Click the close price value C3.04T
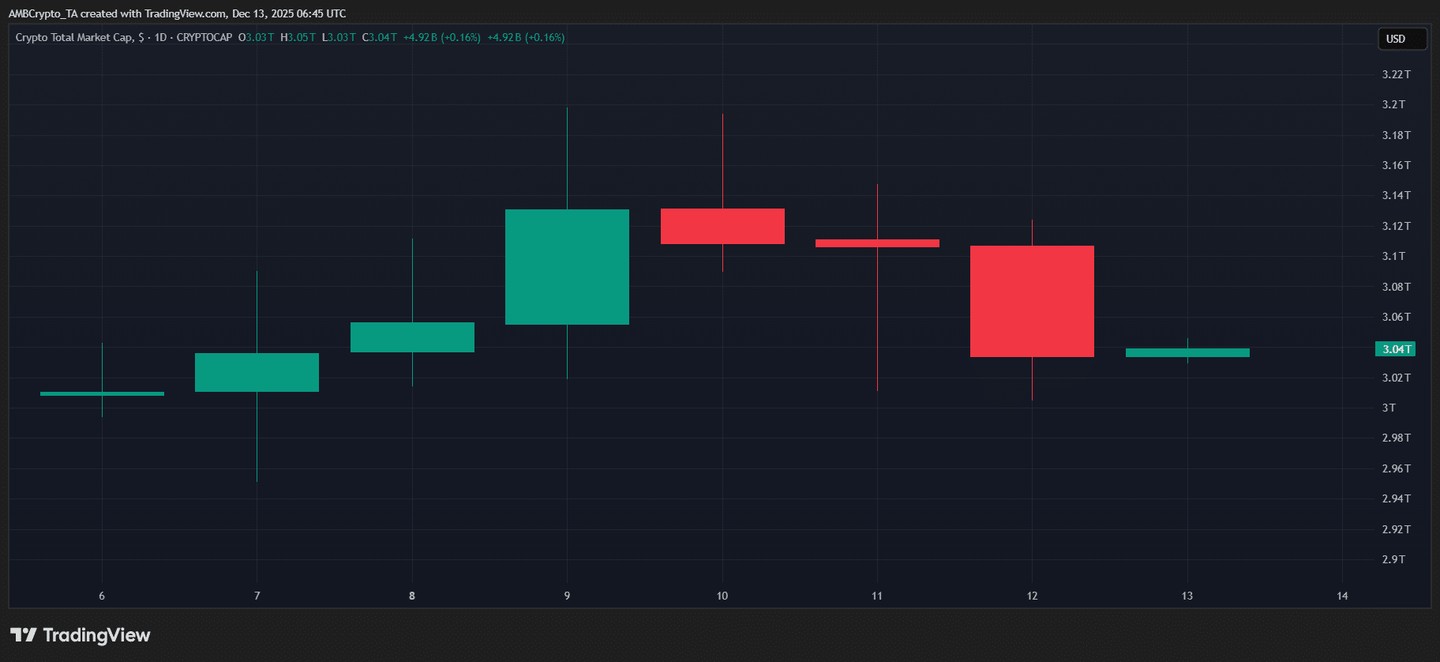Image resolution: width=1440 pixels, height=662 pixels. click(x=377, y=37)
